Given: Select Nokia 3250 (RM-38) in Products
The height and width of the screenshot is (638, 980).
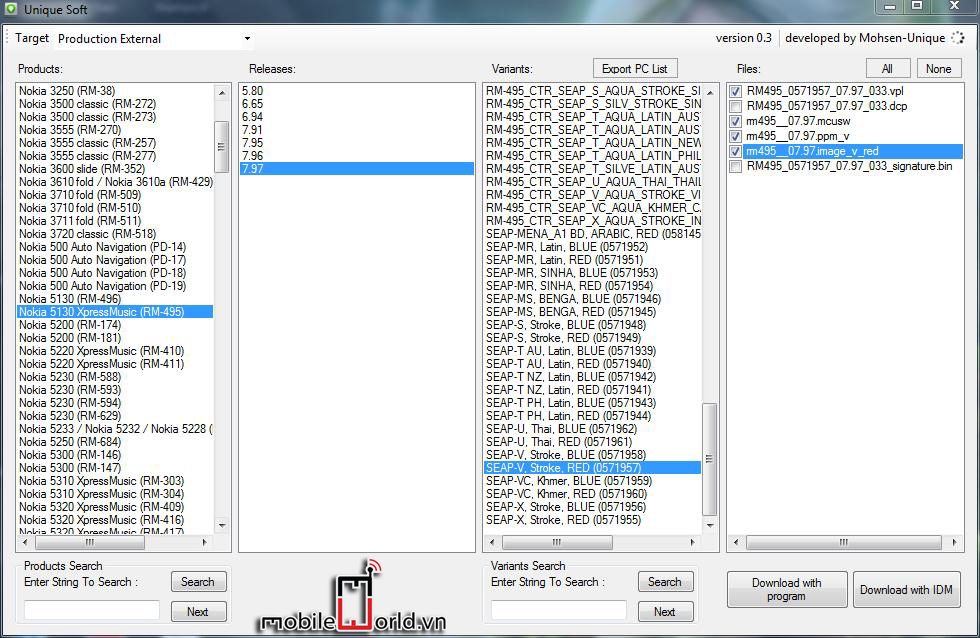Looking at the screenshot, I should coord(115,91).
